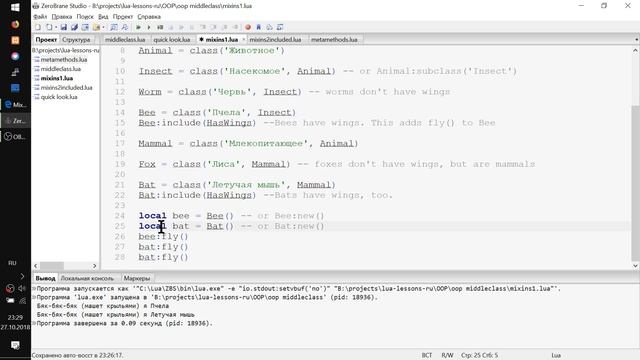
Task: Click the project tree horizontal scrollbar thumb
Action: pos(52,266)
